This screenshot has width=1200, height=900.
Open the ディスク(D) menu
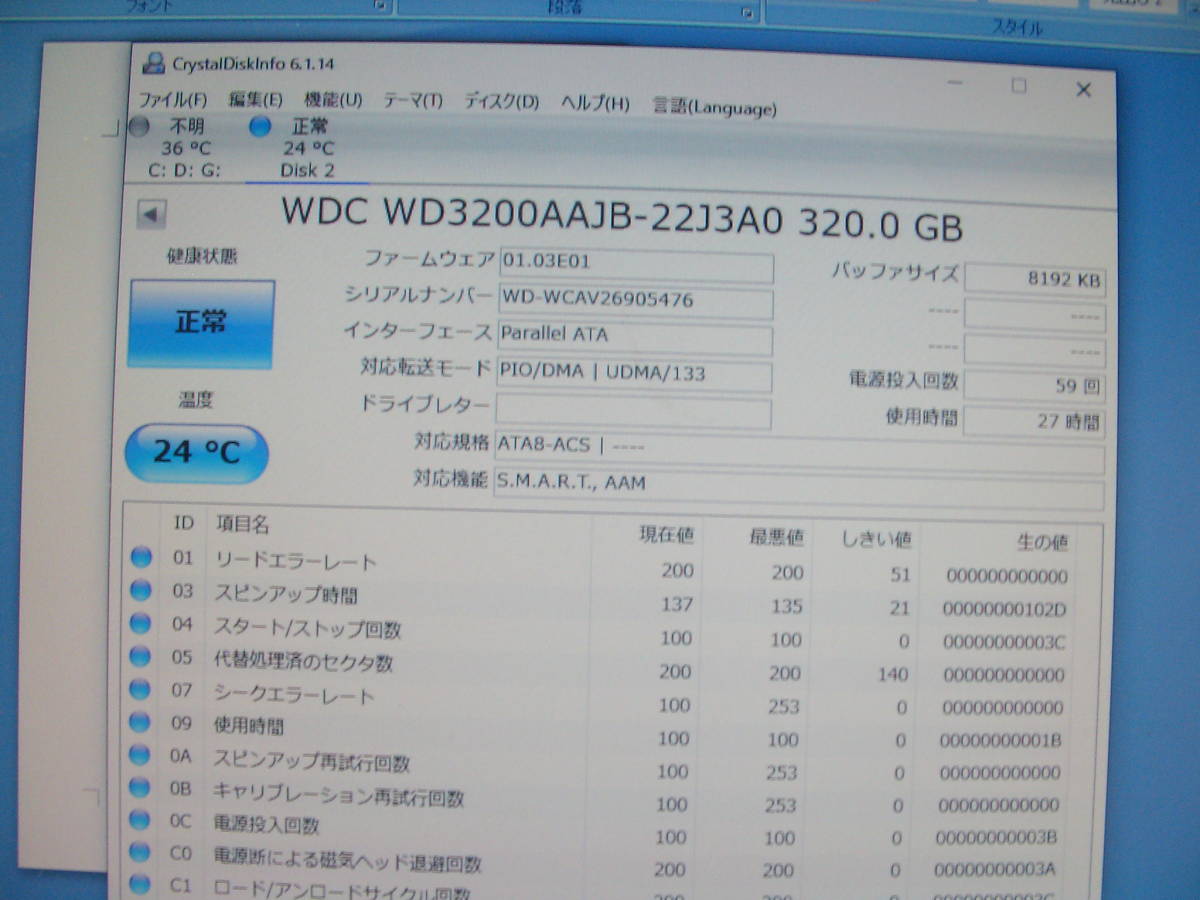click(x=501, y=102)
